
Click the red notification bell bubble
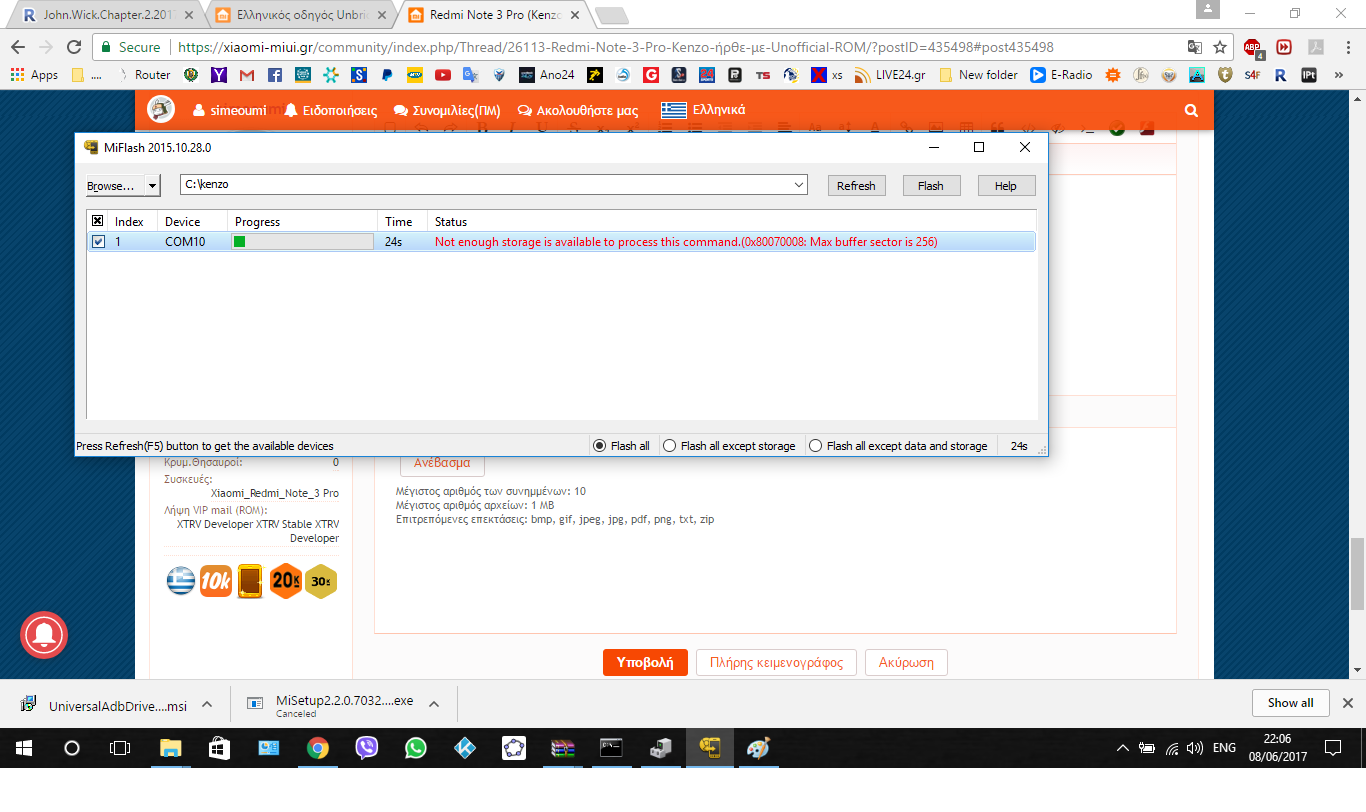tap(44, 633)
